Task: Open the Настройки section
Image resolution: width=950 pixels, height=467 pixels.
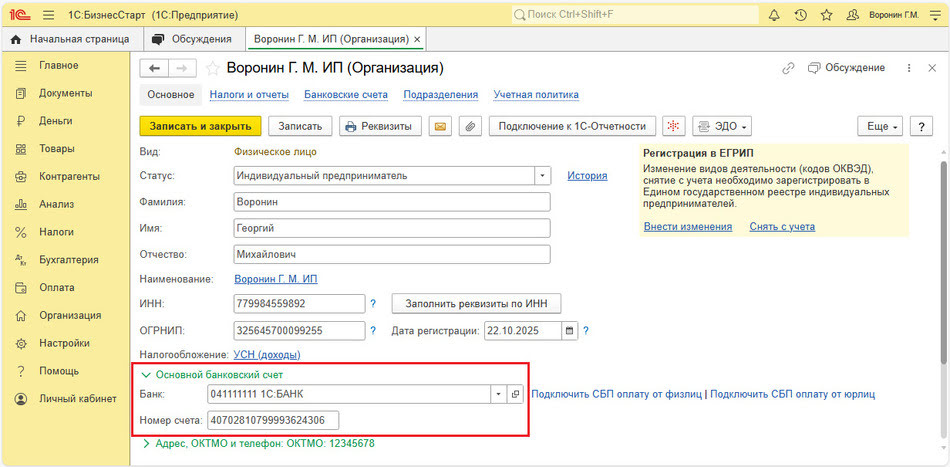Action: tap(64, 343)
